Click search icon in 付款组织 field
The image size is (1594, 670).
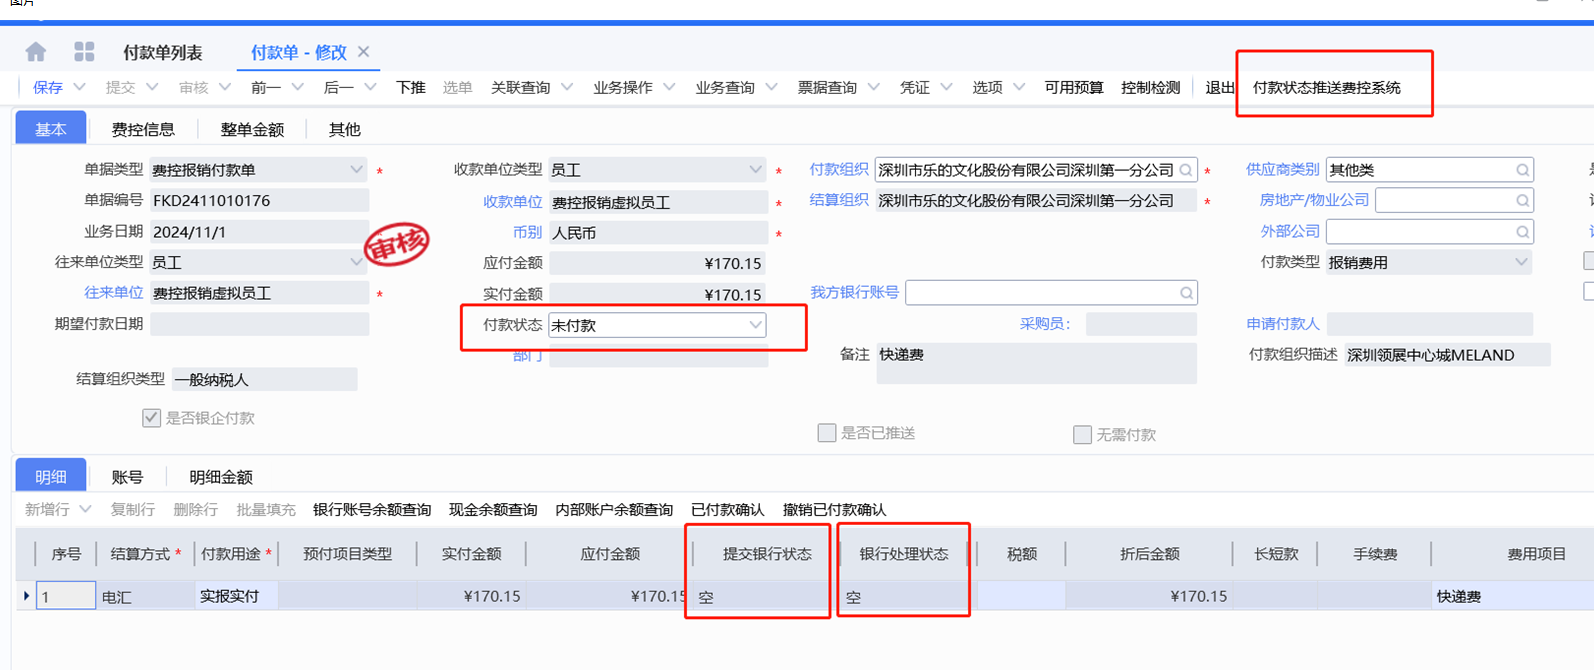pos(1186,170)
